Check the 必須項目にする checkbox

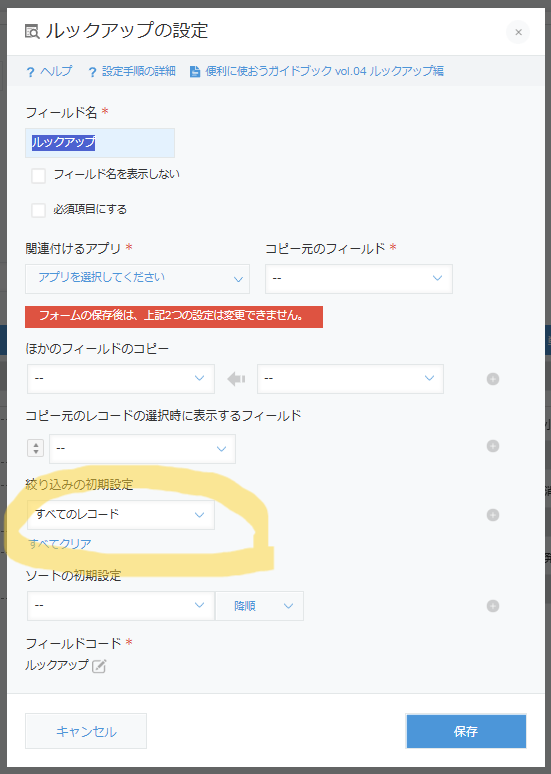[x=39, y=210]
